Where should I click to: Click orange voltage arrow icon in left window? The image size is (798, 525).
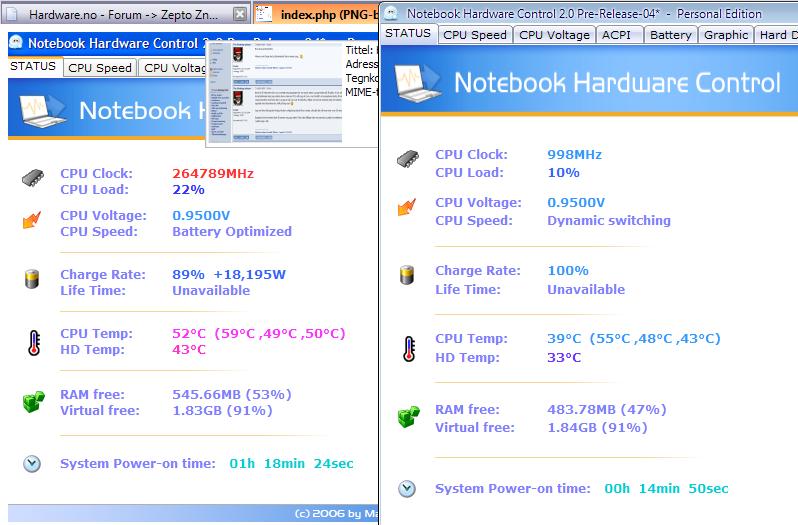32,220
